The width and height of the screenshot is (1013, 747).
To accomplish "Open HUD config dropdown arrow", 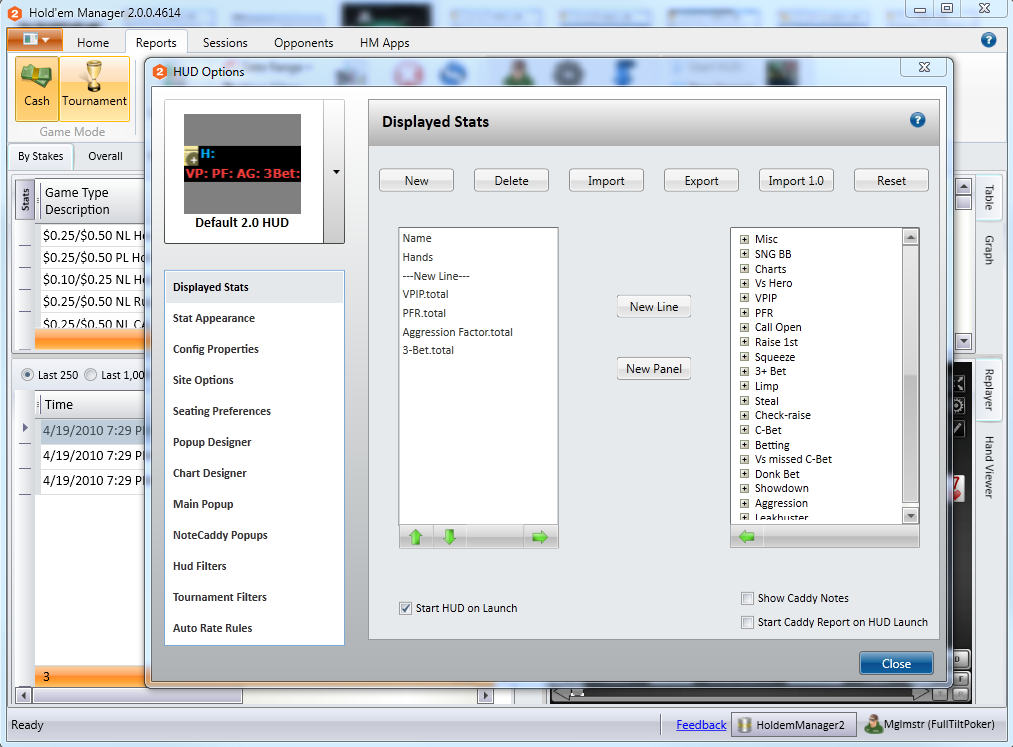I will click(335, 172).
